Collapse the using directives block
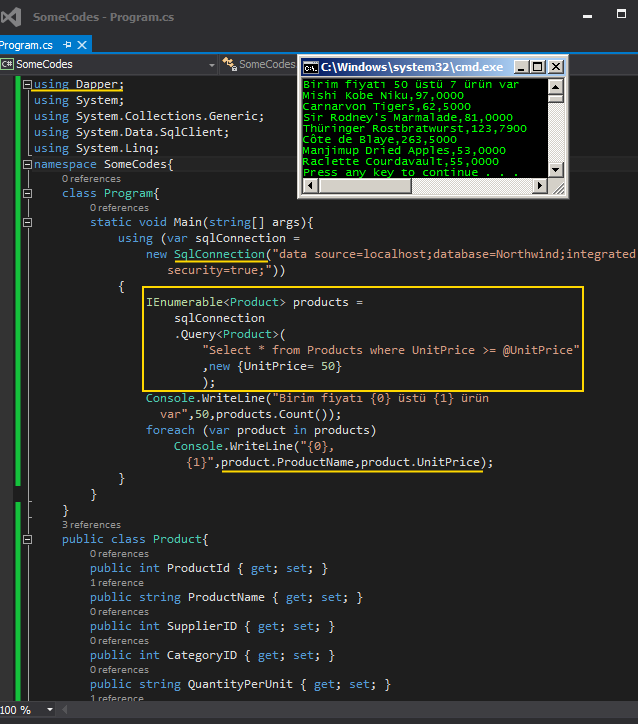This screenshot has height=724, width=638. pyautogui.click(x=27, y=84)
